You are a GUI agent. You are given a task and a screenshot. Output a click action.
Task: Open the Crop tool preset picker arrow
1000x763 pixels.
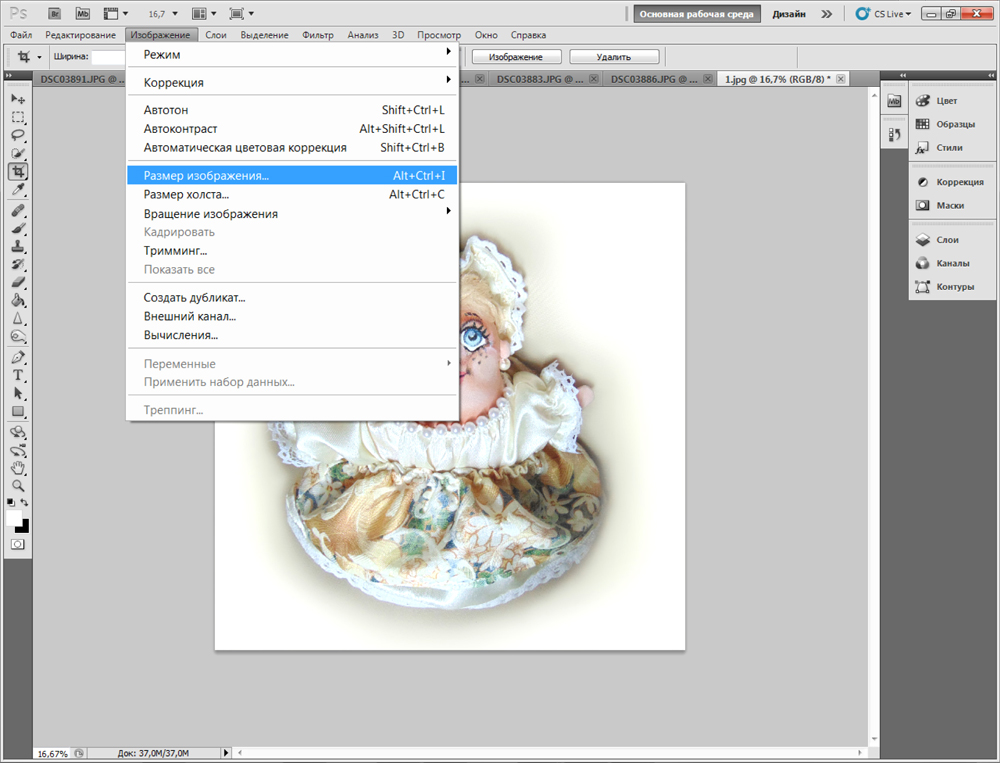39,57
